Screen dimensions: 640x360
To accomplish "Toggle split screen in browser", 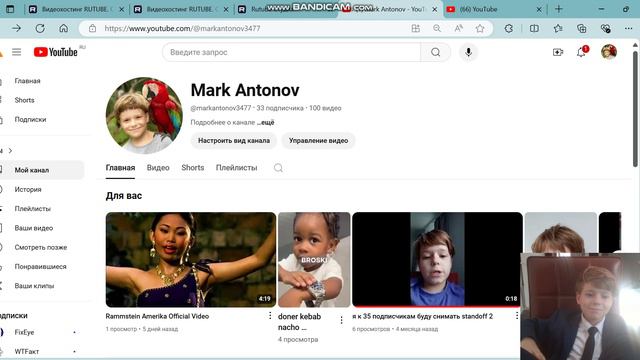I will coord(534,29).
